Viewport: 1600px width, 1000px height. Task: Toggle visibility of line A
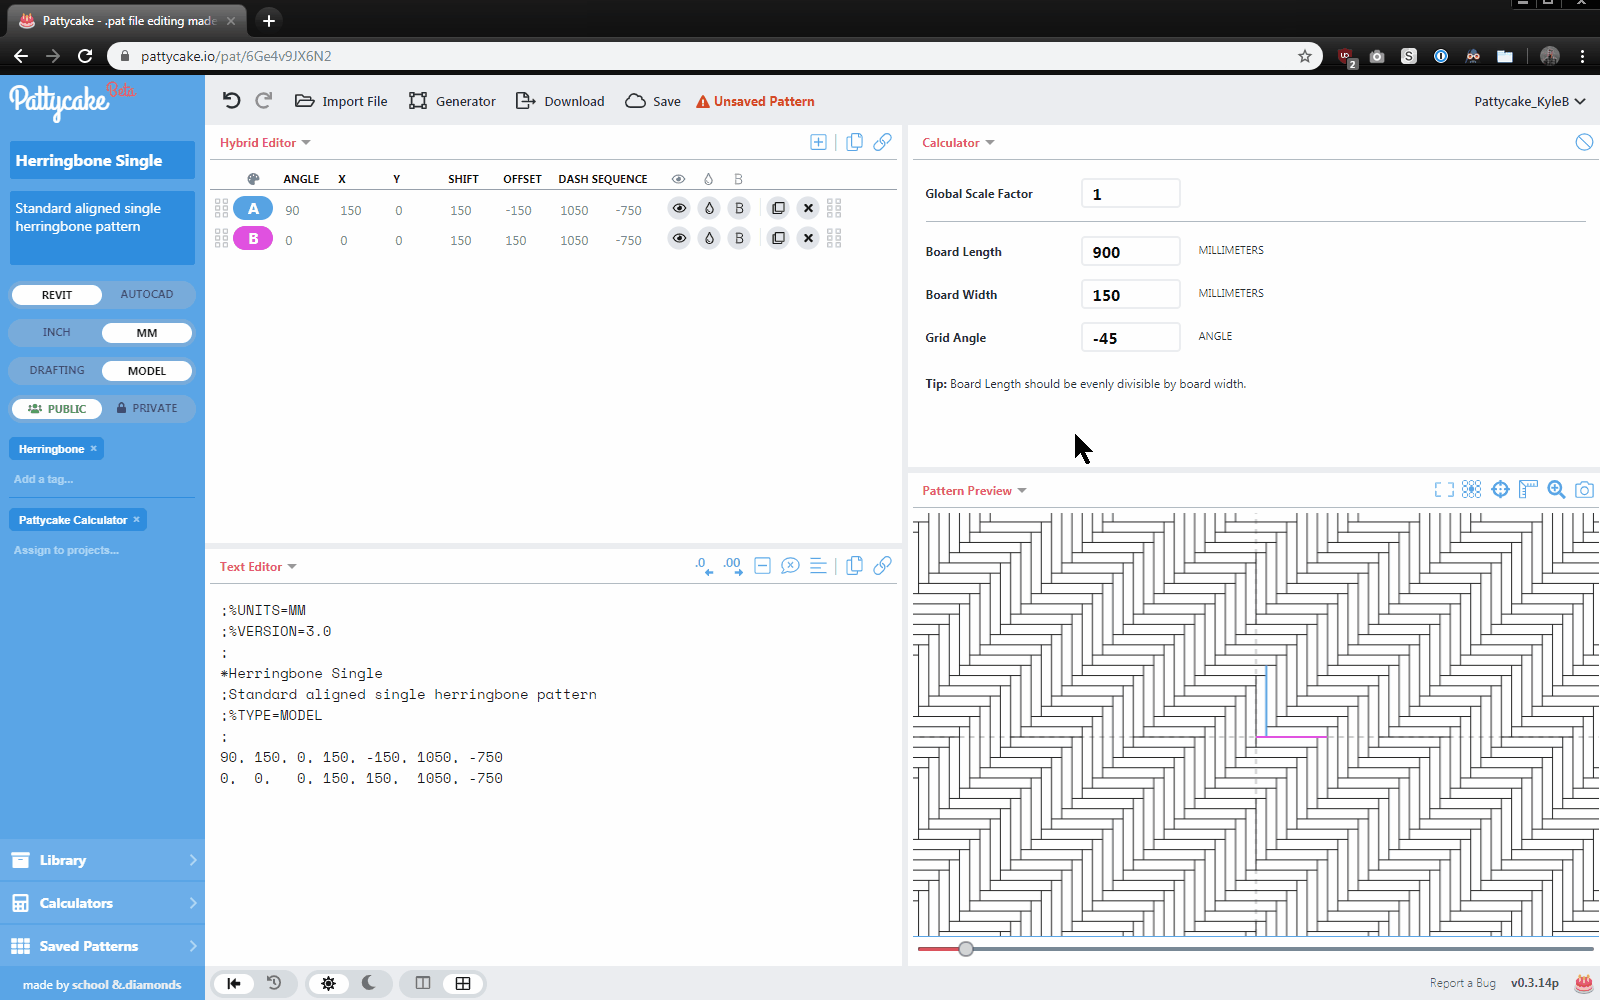(x=679, y=208)
